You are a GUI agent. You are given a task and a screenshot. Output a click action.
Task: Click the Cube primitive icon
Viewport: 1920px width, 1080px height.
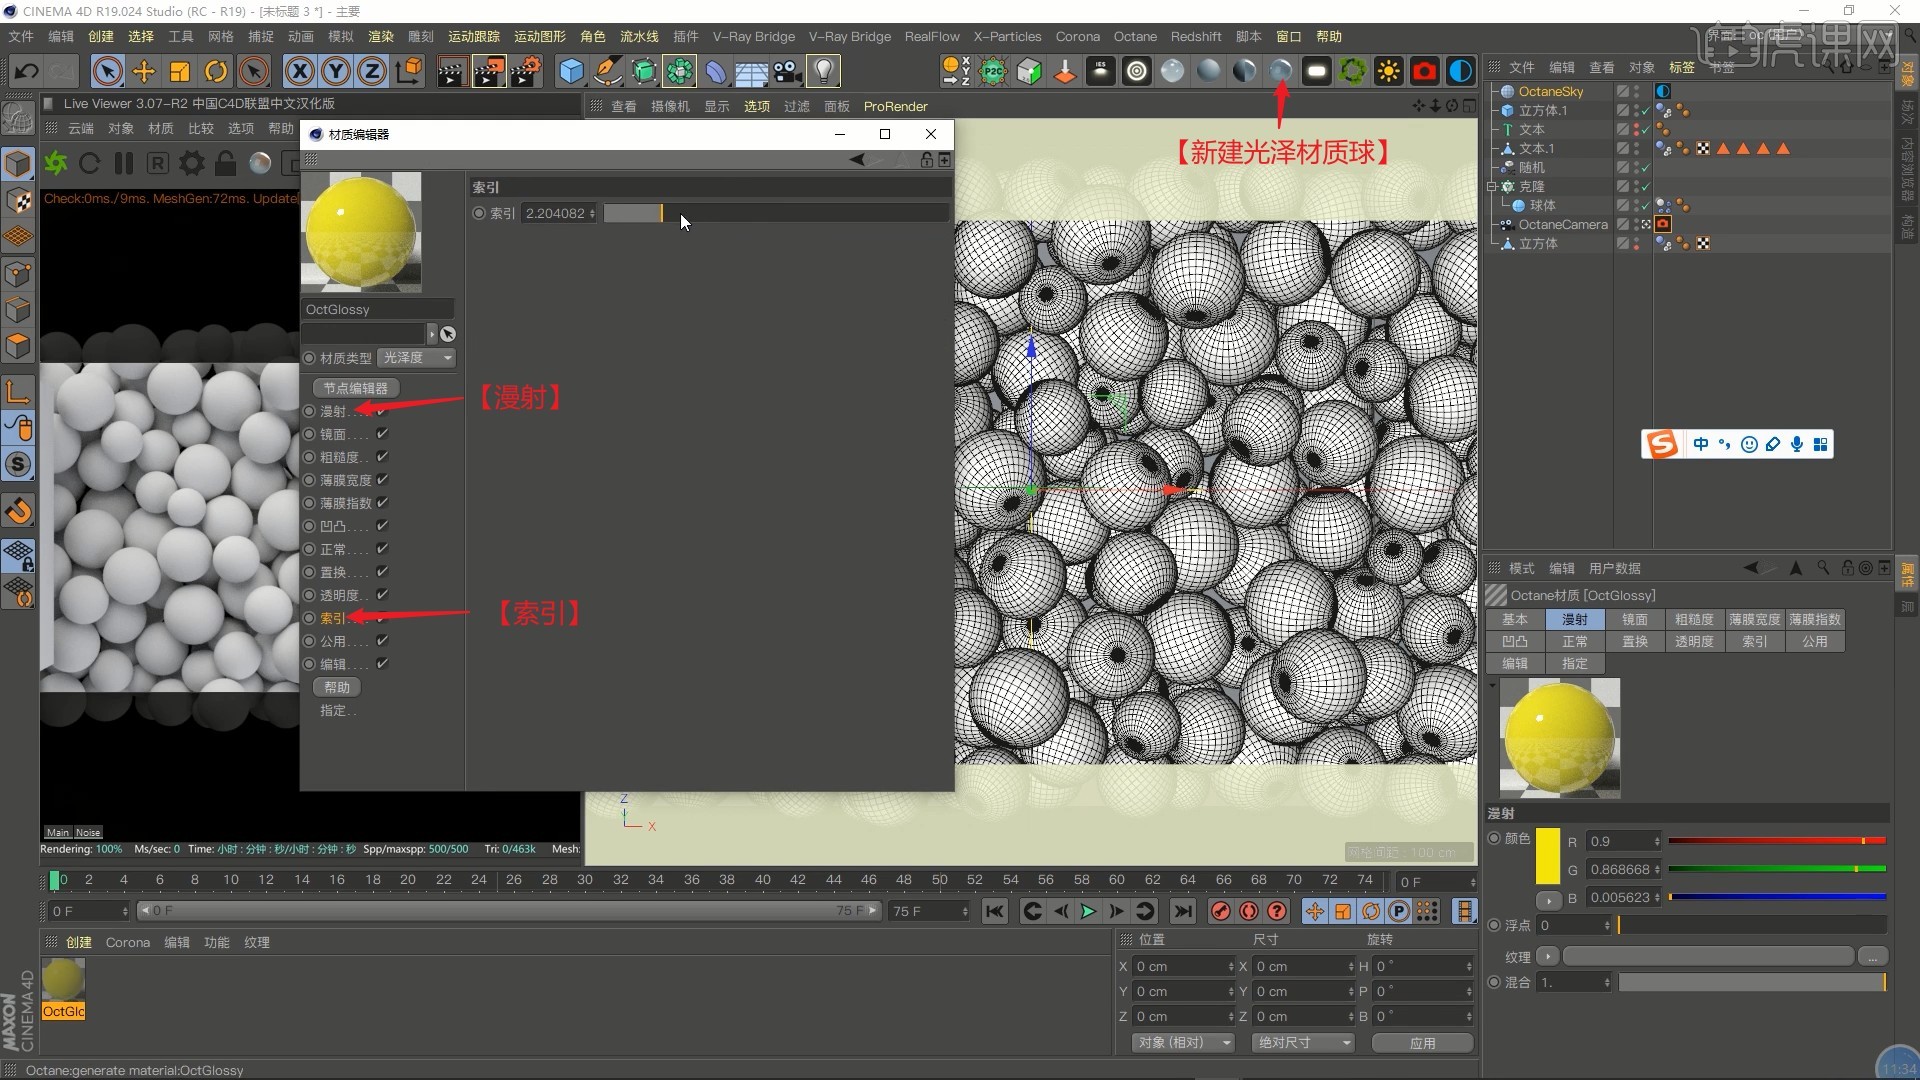tap(571, 71)
